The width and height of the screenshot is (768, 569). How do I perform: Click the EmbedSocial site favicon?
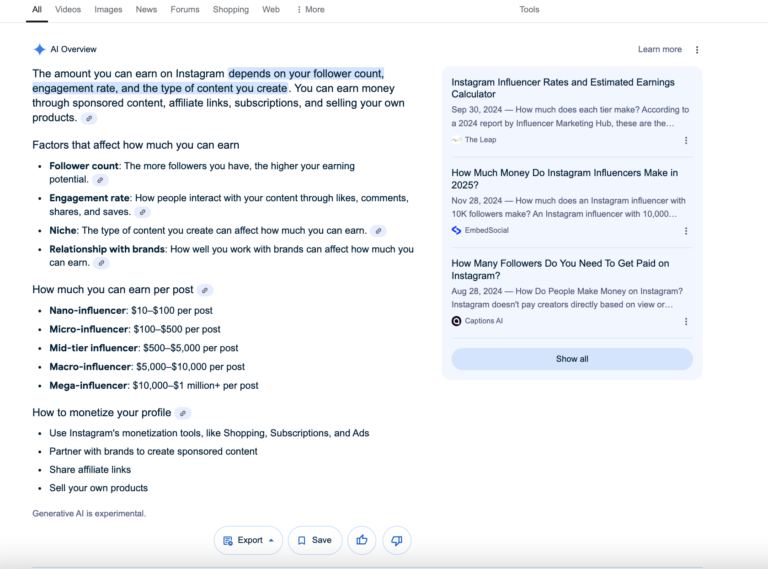point(456,230)
